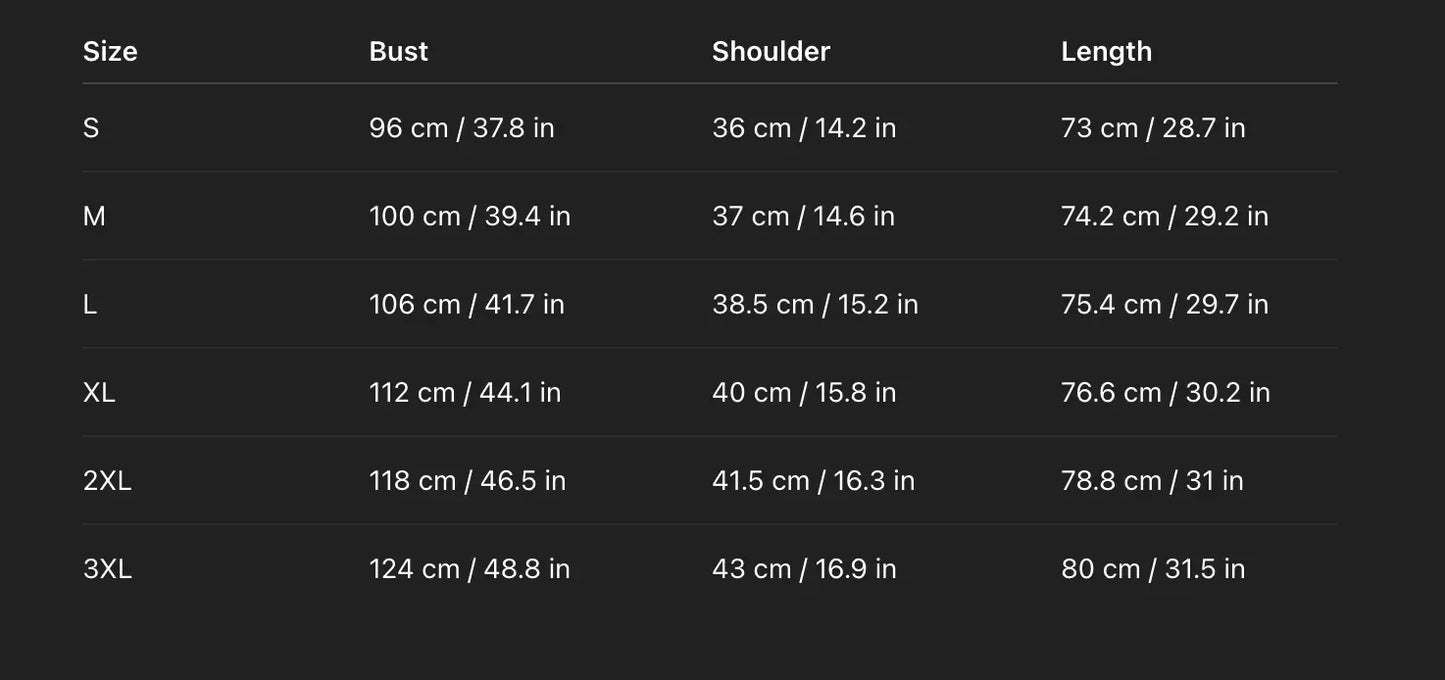Select the M size row label
Image resolution: width=1445 pixels, height=680 pixels.
tap(94, 216)
